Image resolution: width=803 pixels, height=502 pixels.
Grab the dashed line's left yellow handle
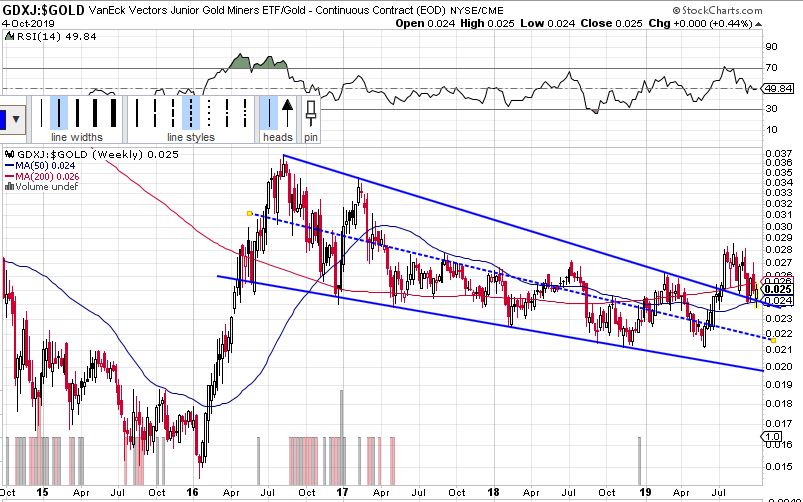[x=249, y=213]
